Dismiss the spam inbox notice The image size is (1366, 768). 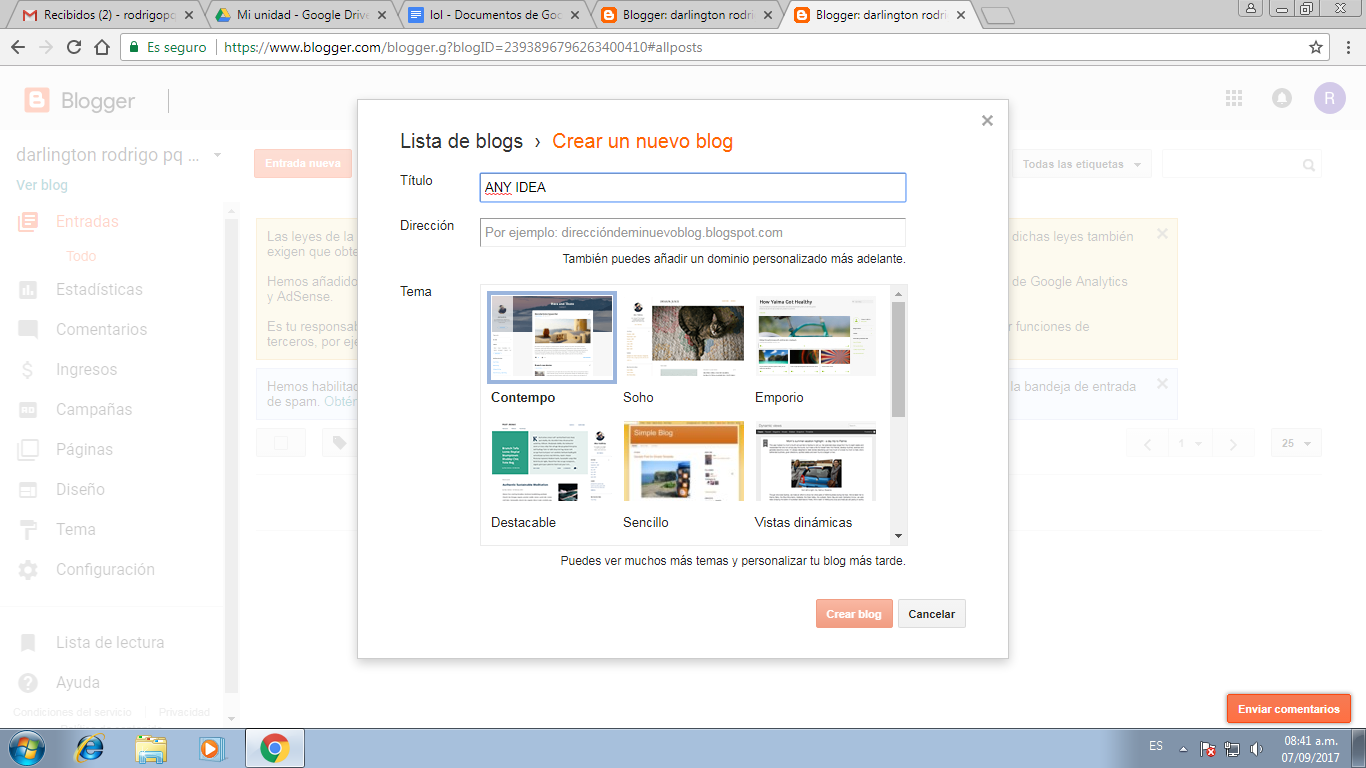1162,383
